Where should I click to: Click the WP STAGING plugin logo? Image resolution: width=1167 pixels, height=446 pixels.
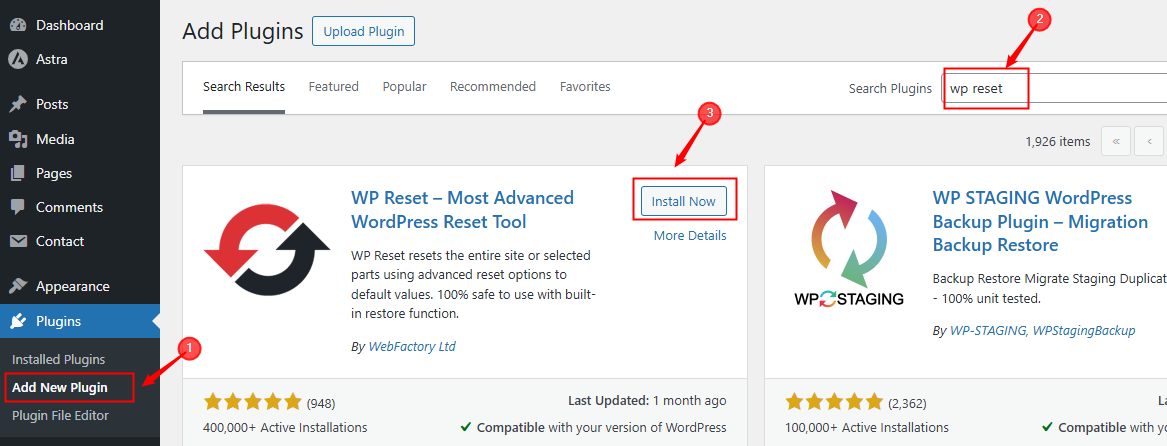848,249
